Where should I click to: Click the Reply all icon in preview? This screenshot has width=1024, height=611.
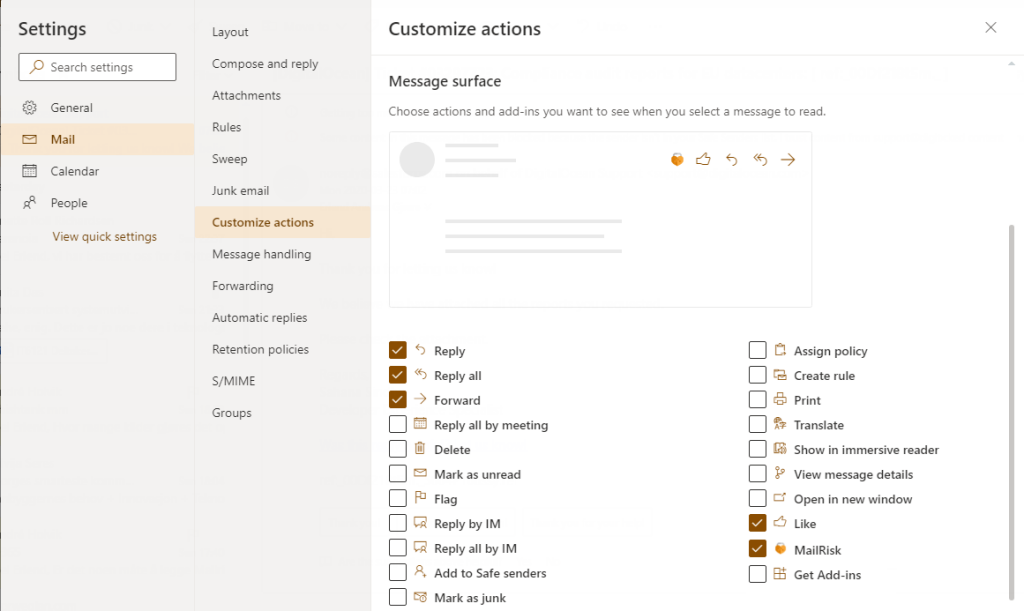760,160
